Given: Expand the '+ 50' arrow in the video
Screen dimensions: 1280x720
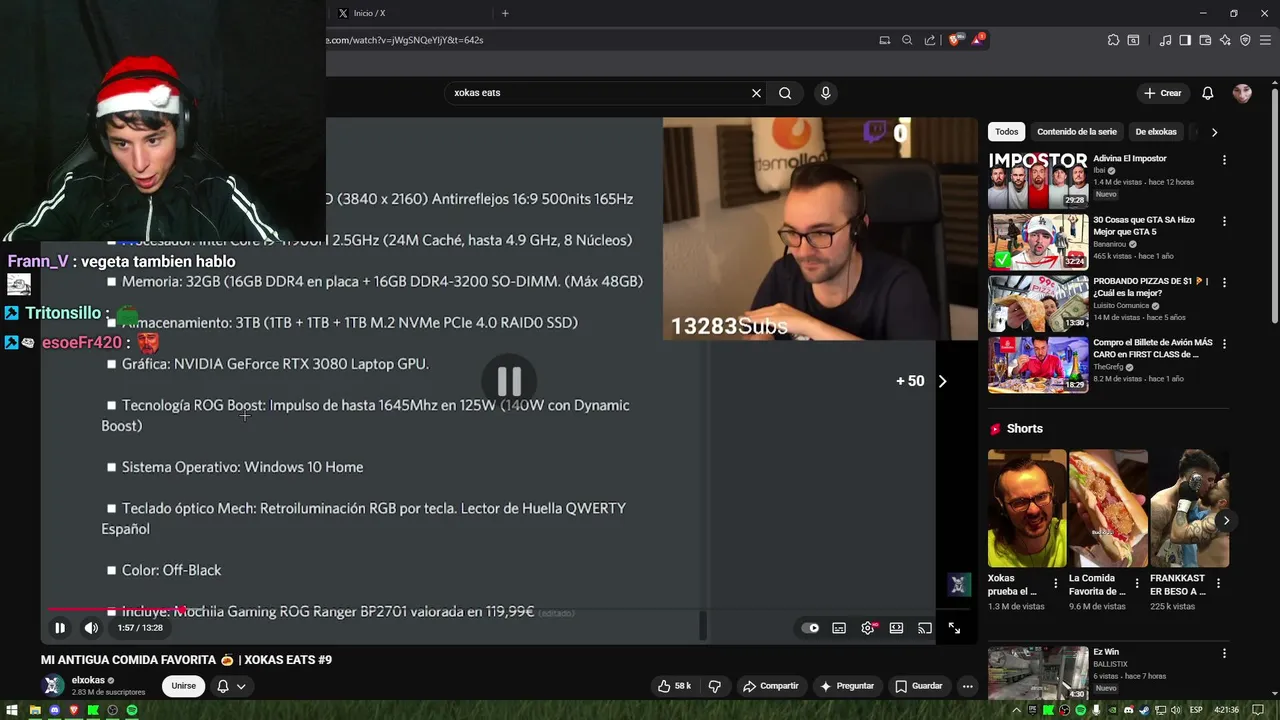Looking at the screenshot, I should click(942, 381).
